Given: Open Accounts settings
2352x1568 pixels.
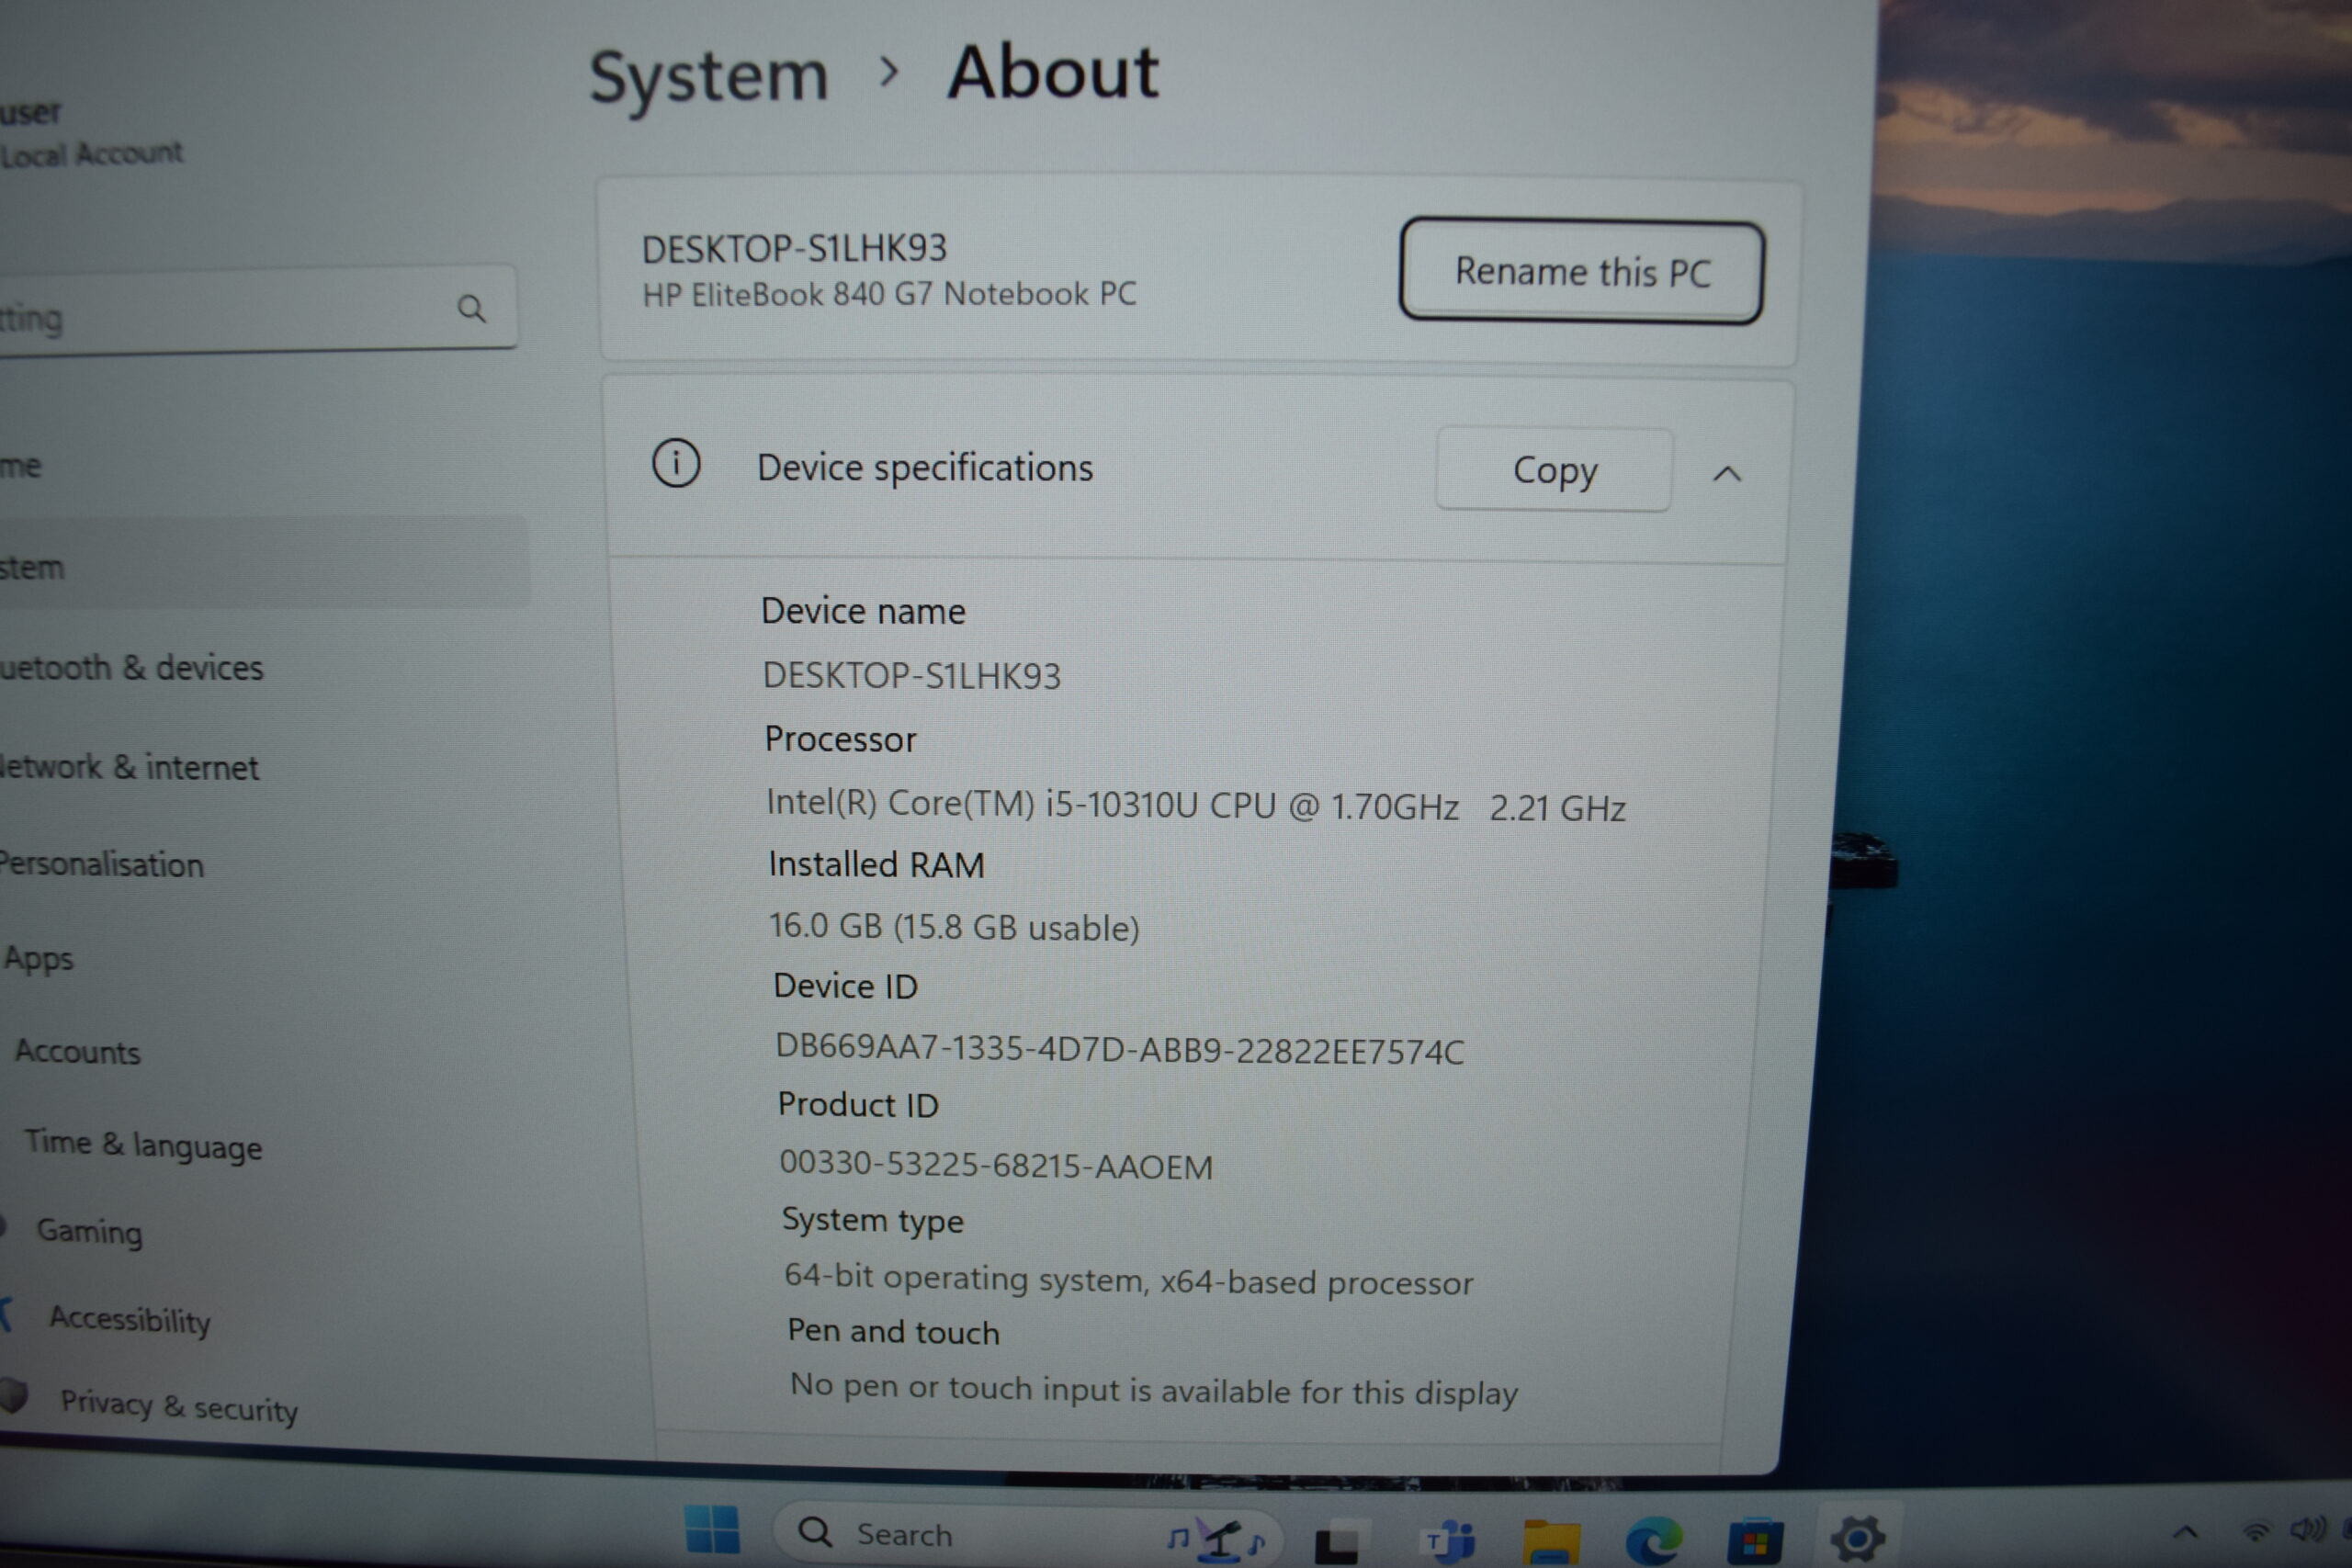Looking at the screenshot, I should coord(77,1051).
